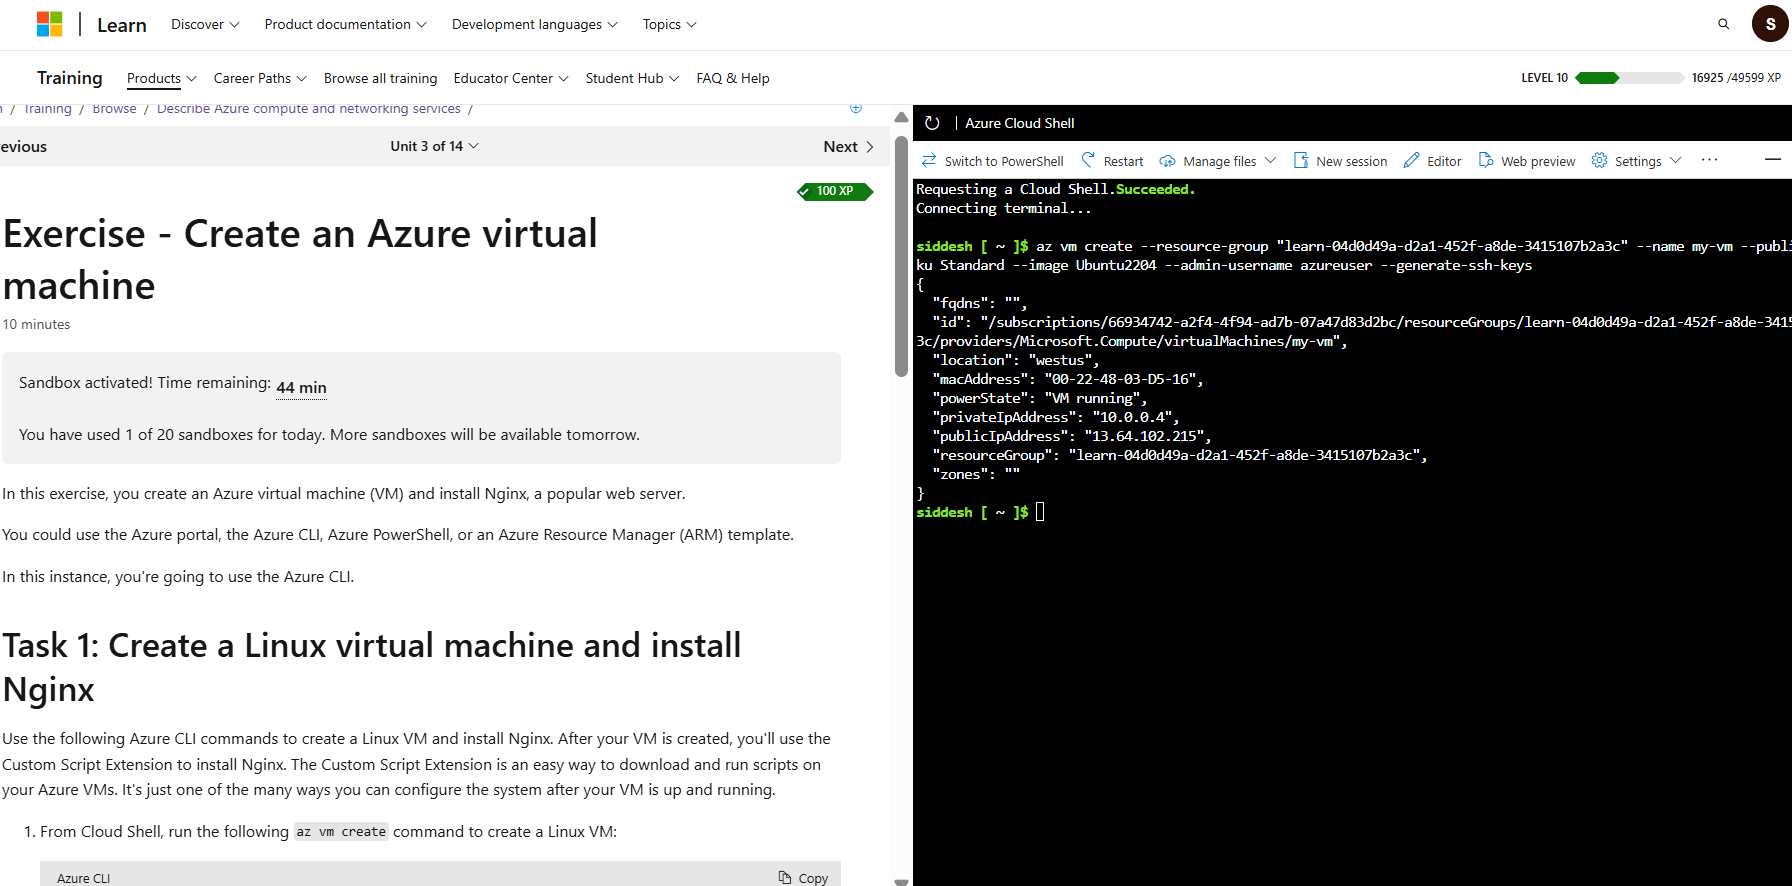Image resolution: width=1792 pixels, height=886 pixels.
Task: Click the 44 min time remaining text
Action: click(301, 387)
